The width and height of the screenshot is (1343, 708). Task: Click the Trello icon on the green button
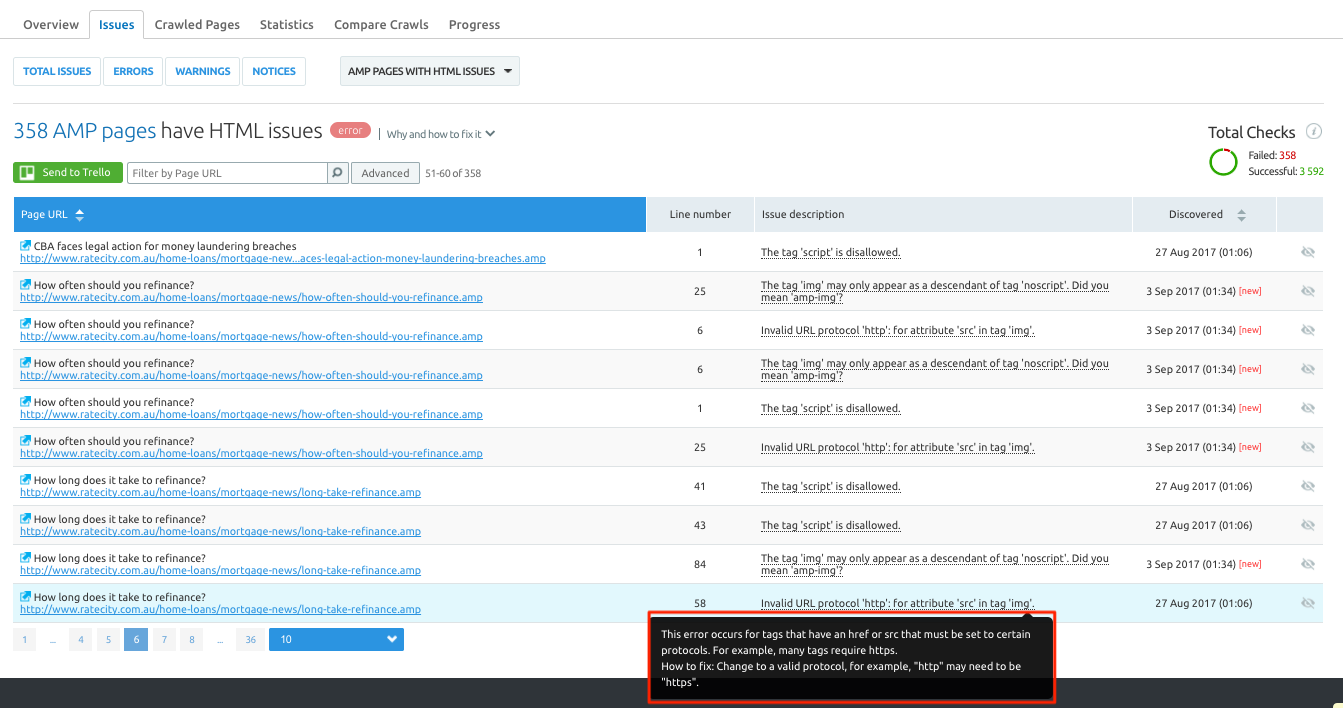pyautogui.click(x=25, y=172)
